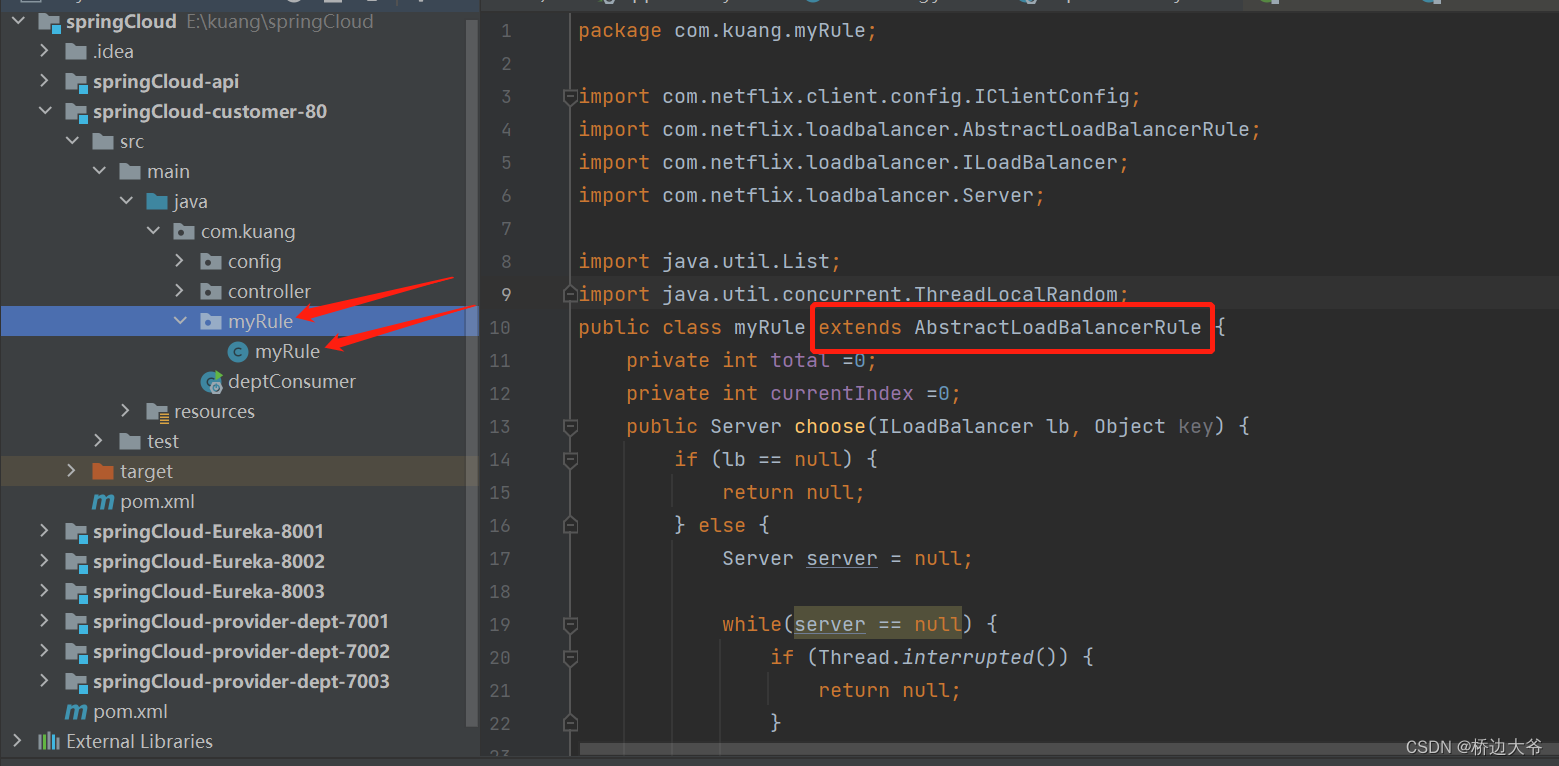Expand the .idea folder
The width and height of the screenshot is (1559, 766).
(x=44, y=51)
